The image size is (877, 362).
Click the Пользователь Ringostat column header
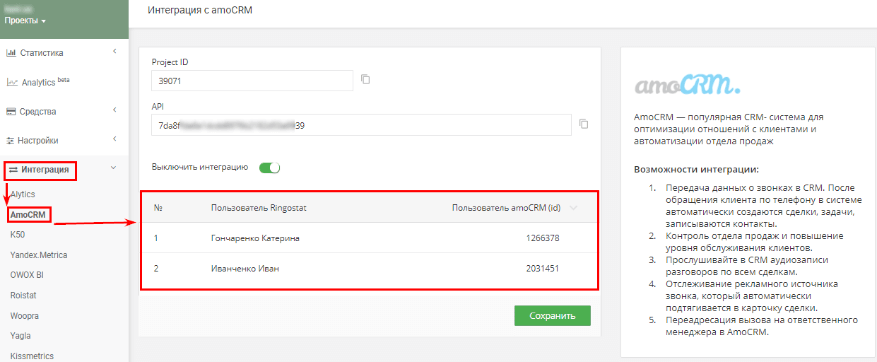pos(259,208)
